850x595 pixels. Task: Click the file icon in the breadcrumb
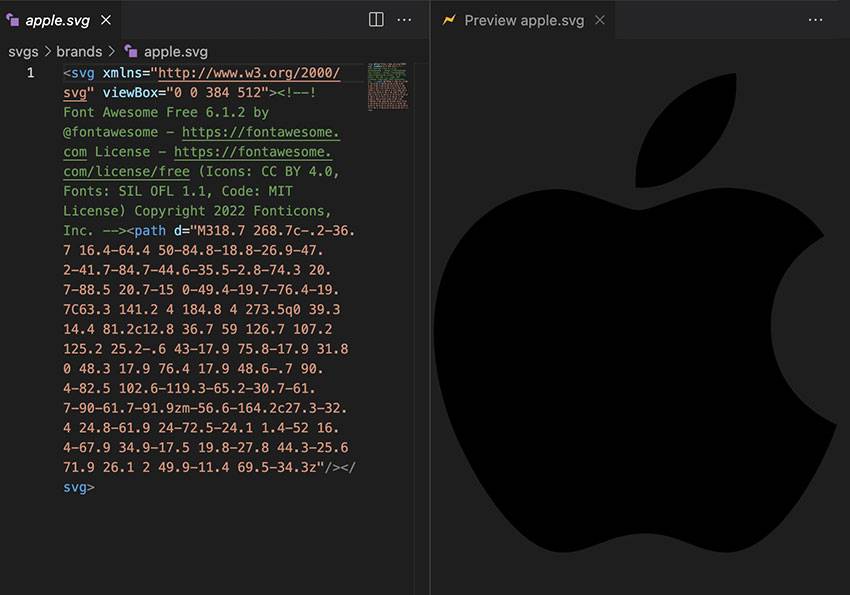(131, 51)
